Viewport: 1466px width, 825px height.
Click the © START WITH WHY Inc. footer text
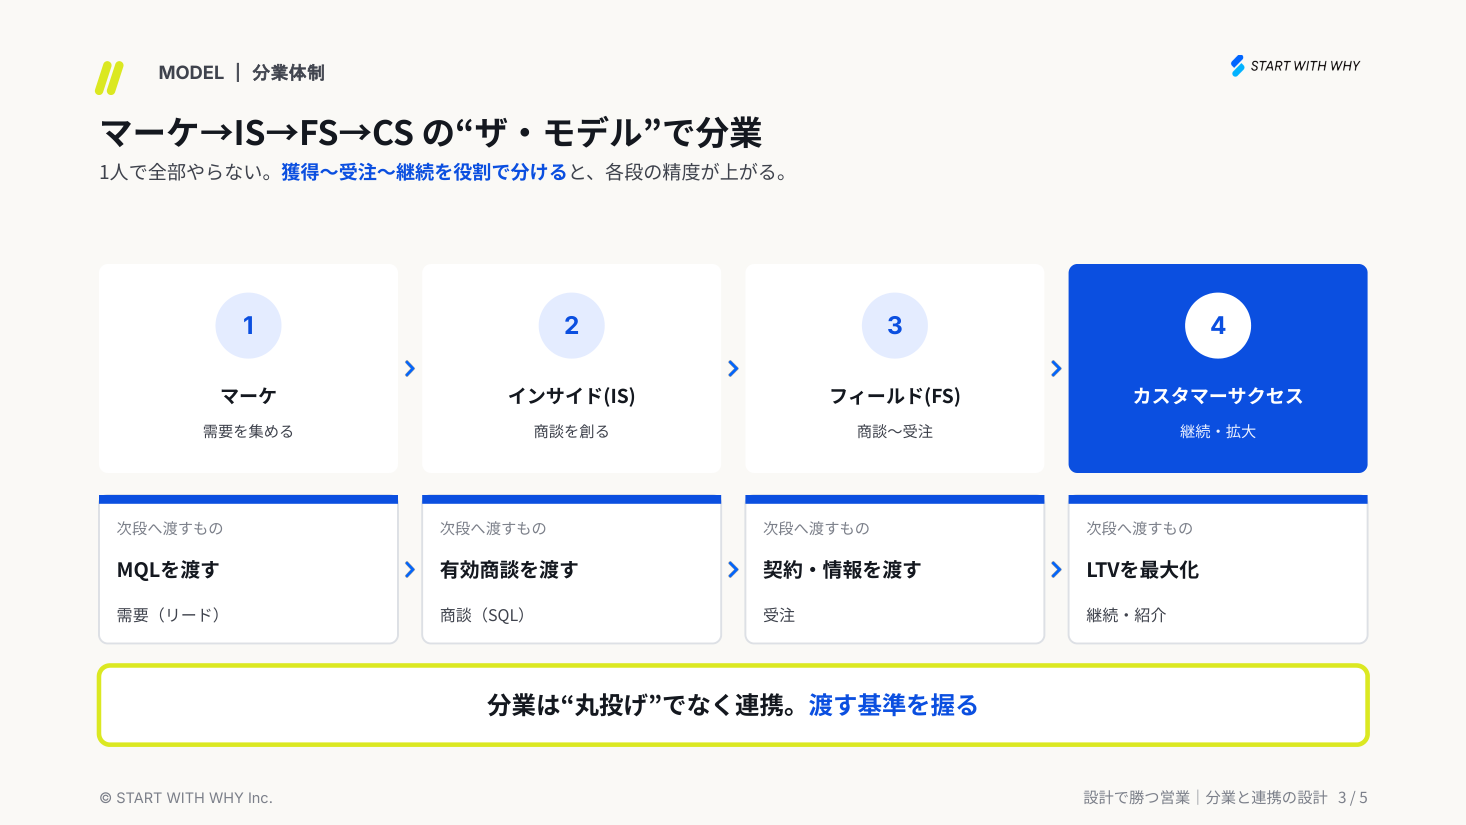(x=186, y=798)
